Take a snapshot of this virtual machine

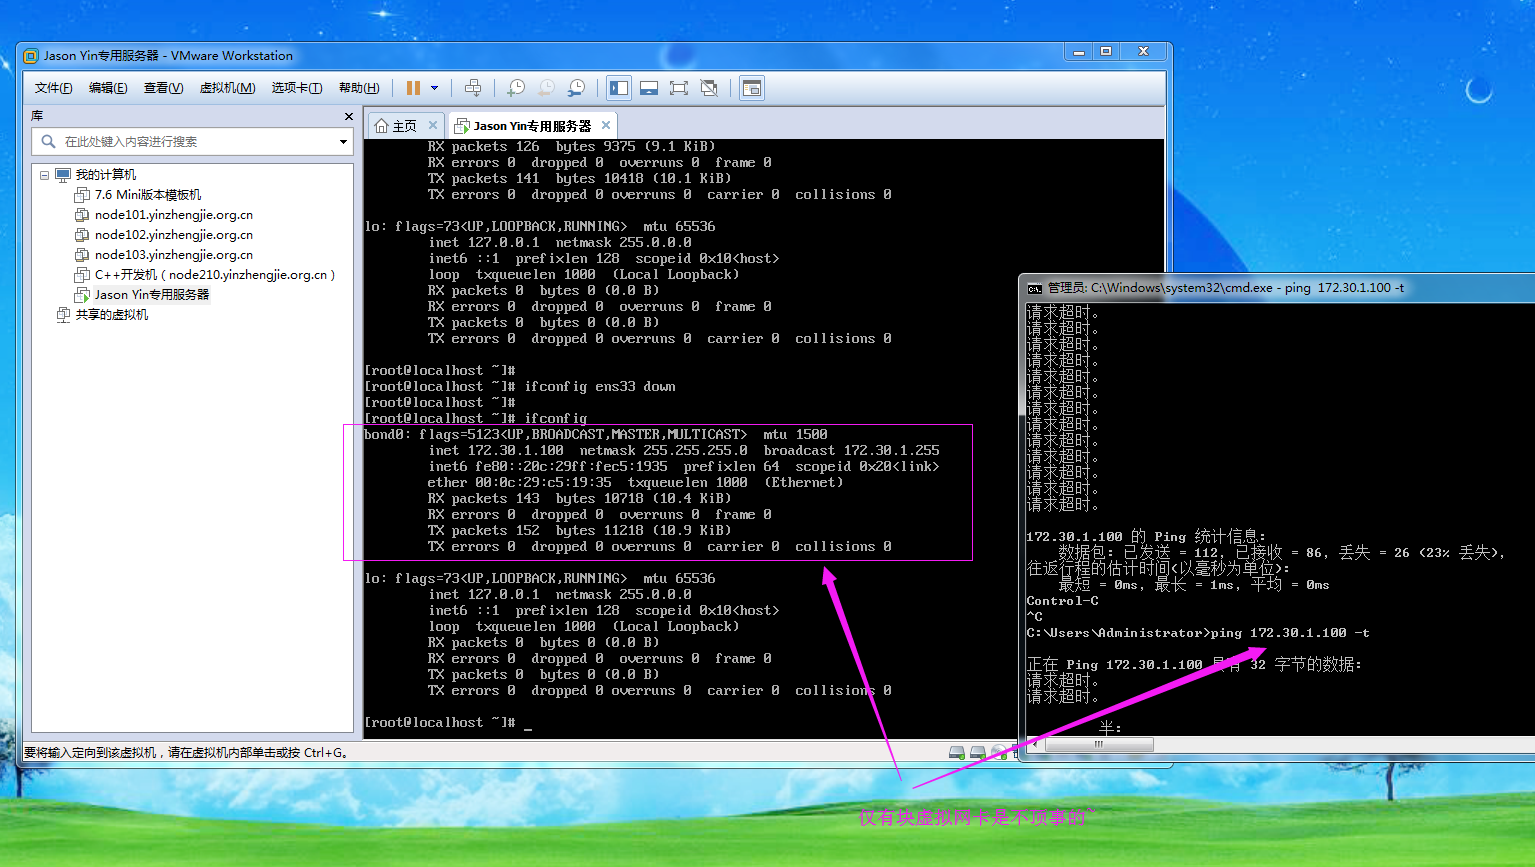(516, 88)
